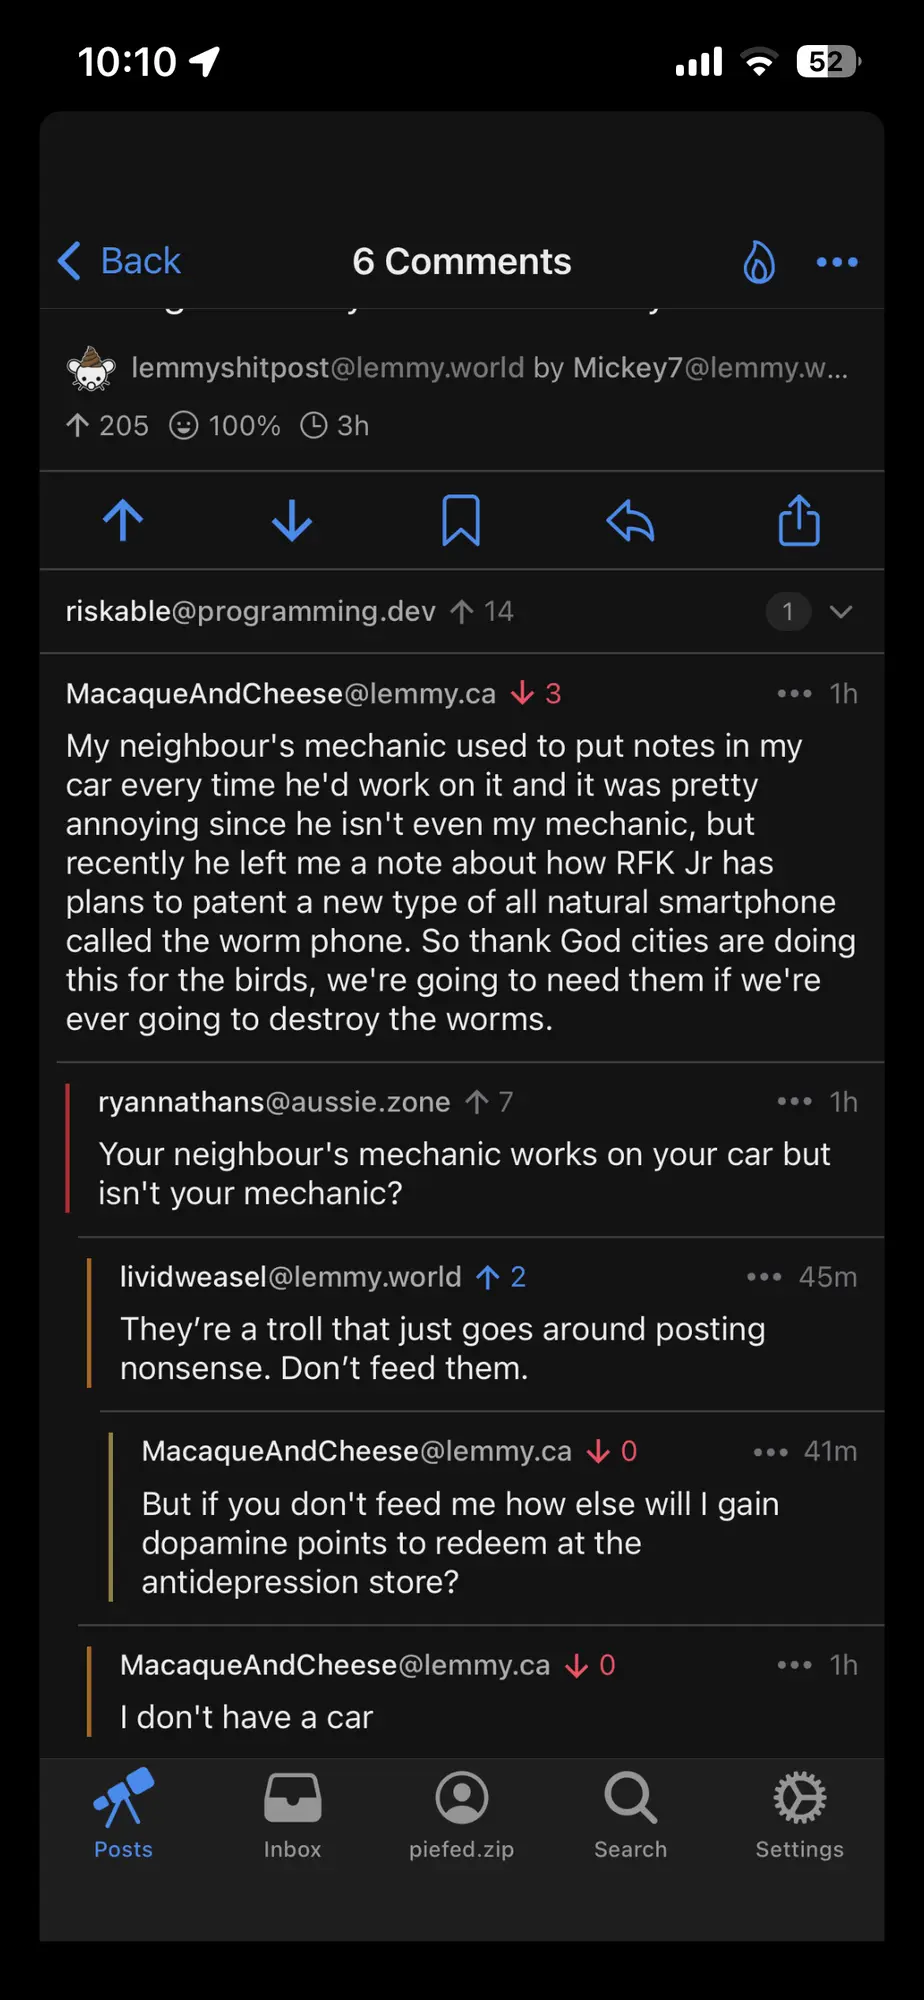
Task: Downvote the post with the down arrow
Action: coord(292,521)
